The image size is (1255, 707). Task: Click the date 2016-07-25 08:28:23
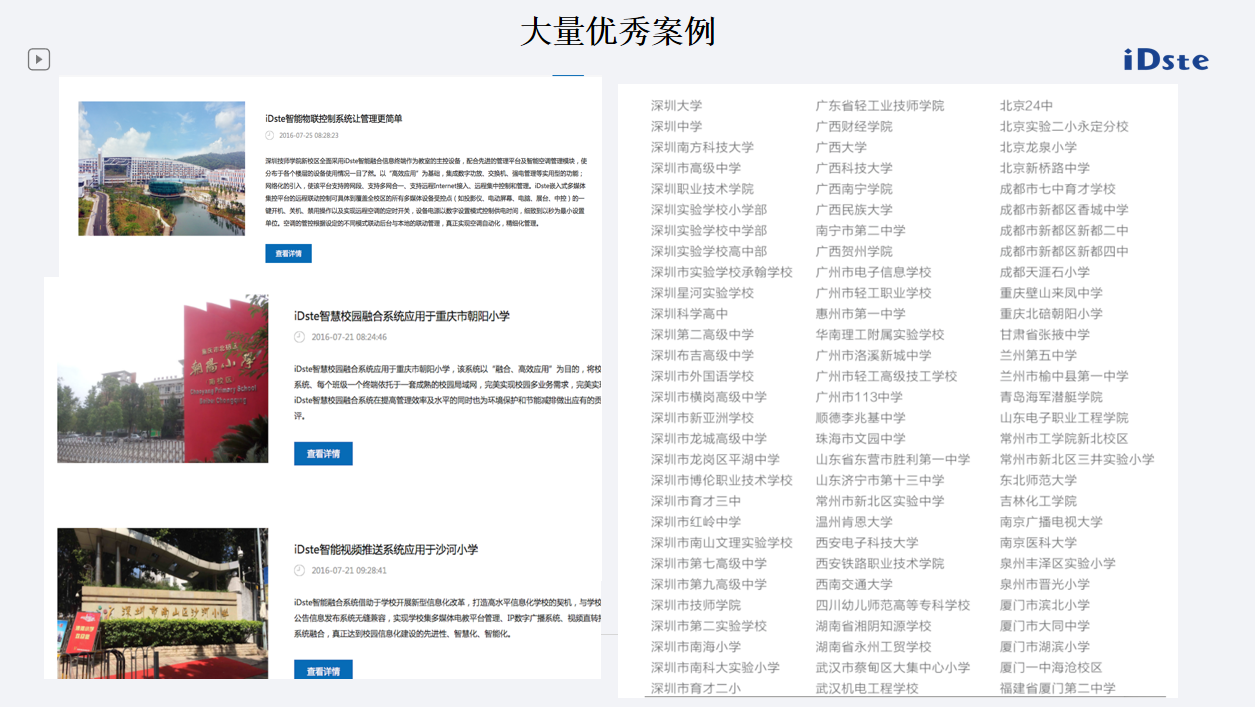click(308, 135)
